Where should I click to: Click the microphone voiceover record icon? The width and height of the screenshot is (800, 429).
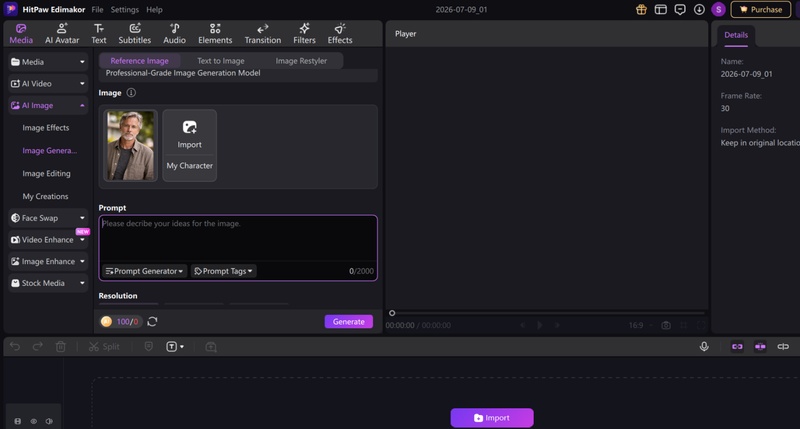(x=704, y=347)
